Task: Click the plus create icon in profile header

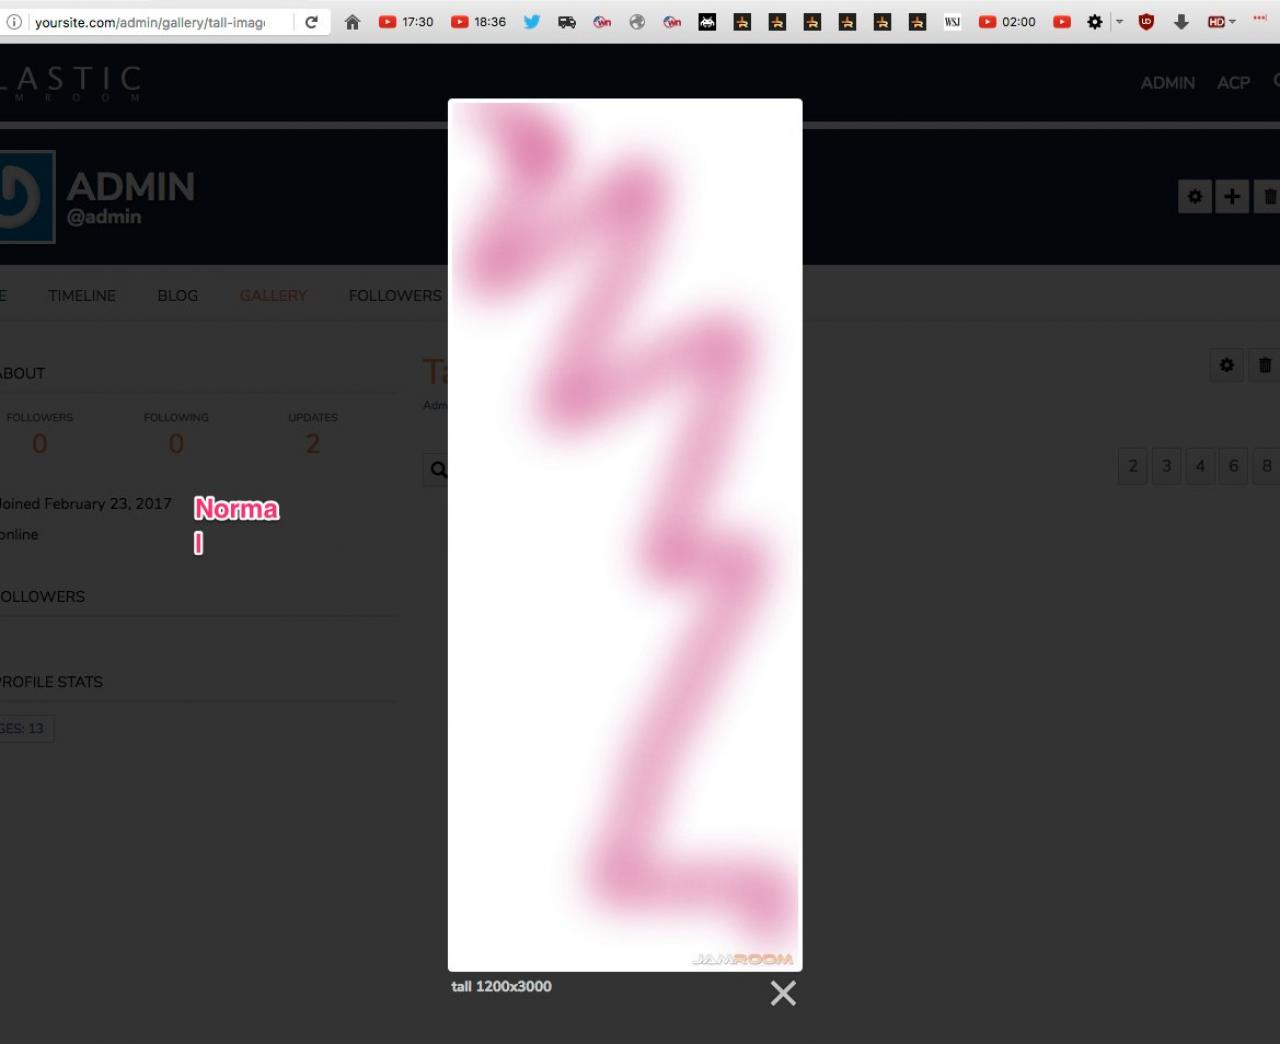Action: (1232, 197)
